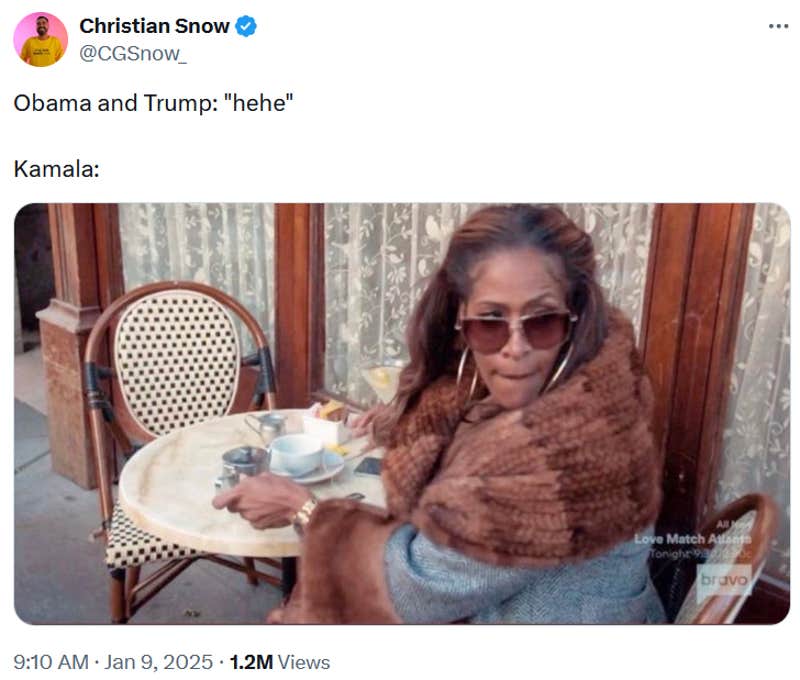This screenshot has width=800, height=680.
Task: Click the word Views in tweet footer
Action: click(304, 662)
